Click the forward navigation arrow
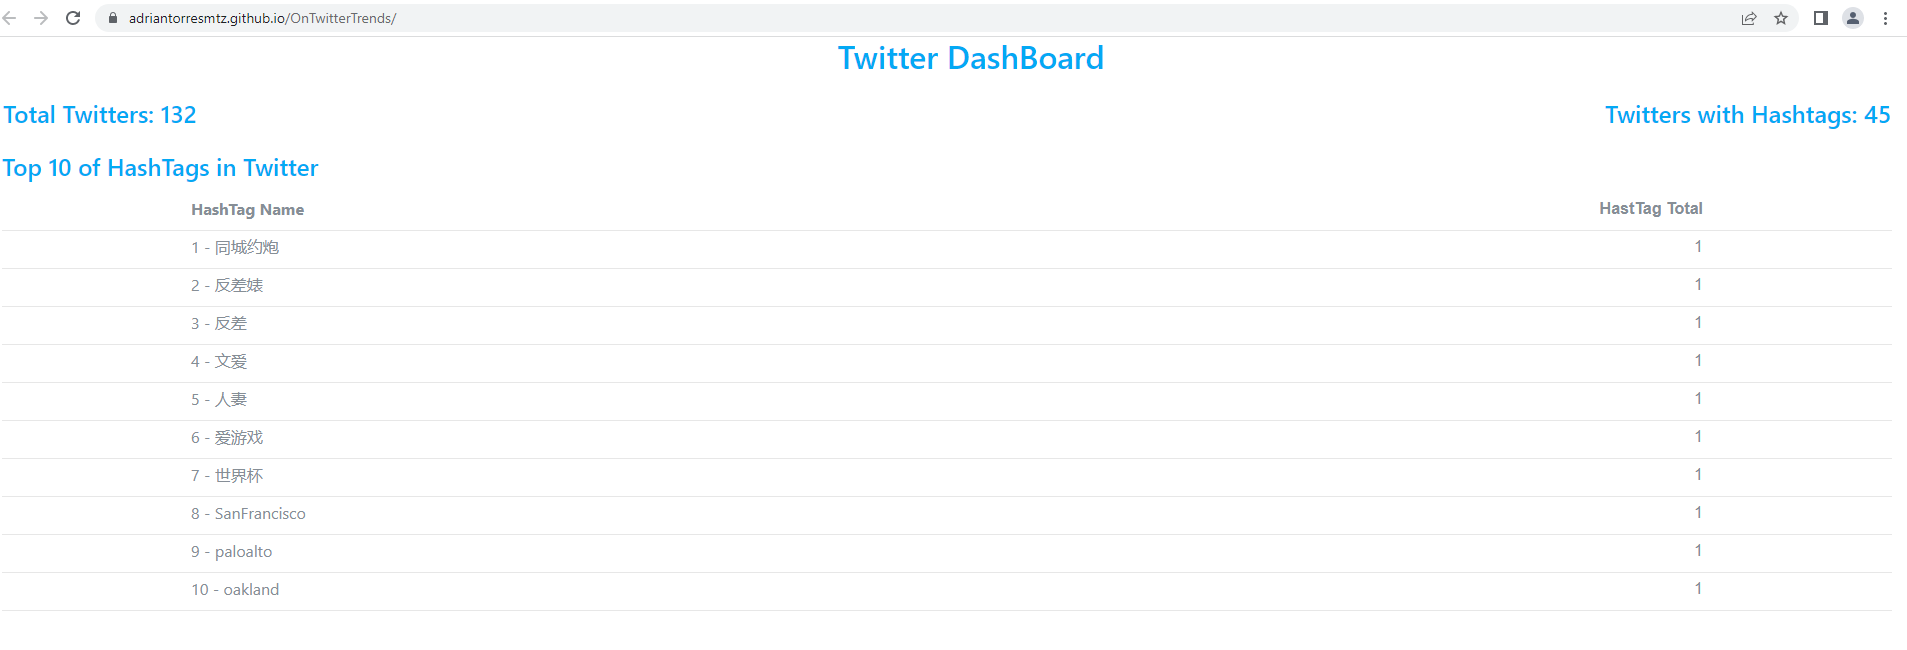Screen dimensions: 1907x650 [42, 17]
